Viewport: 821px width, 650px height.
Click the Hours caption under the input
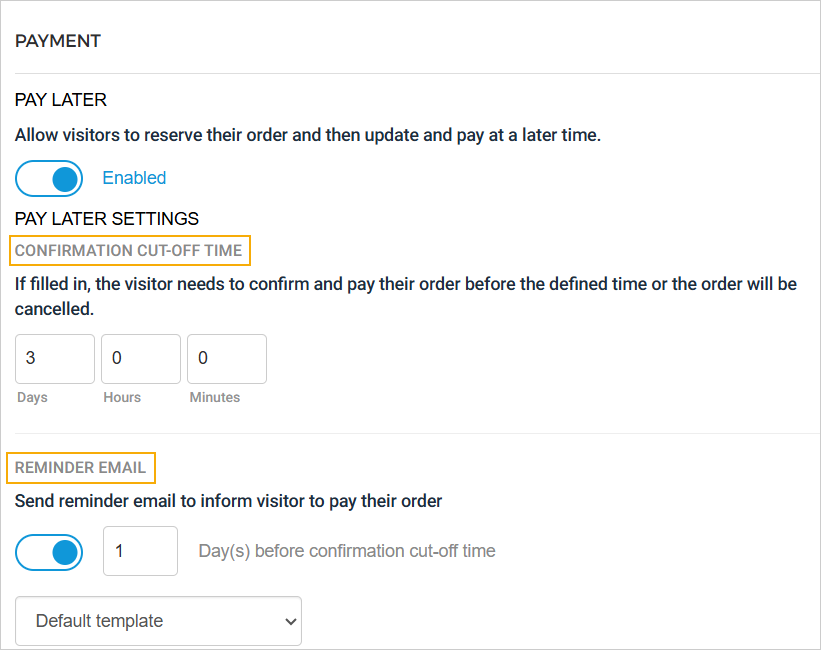pos(122,397)
